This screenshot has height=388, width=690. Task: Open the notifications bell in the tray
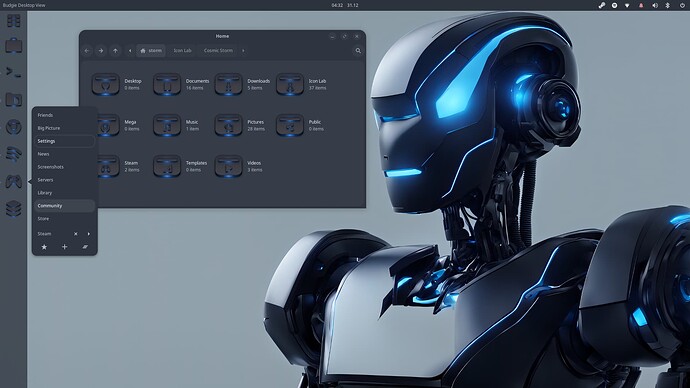point(641,5)
